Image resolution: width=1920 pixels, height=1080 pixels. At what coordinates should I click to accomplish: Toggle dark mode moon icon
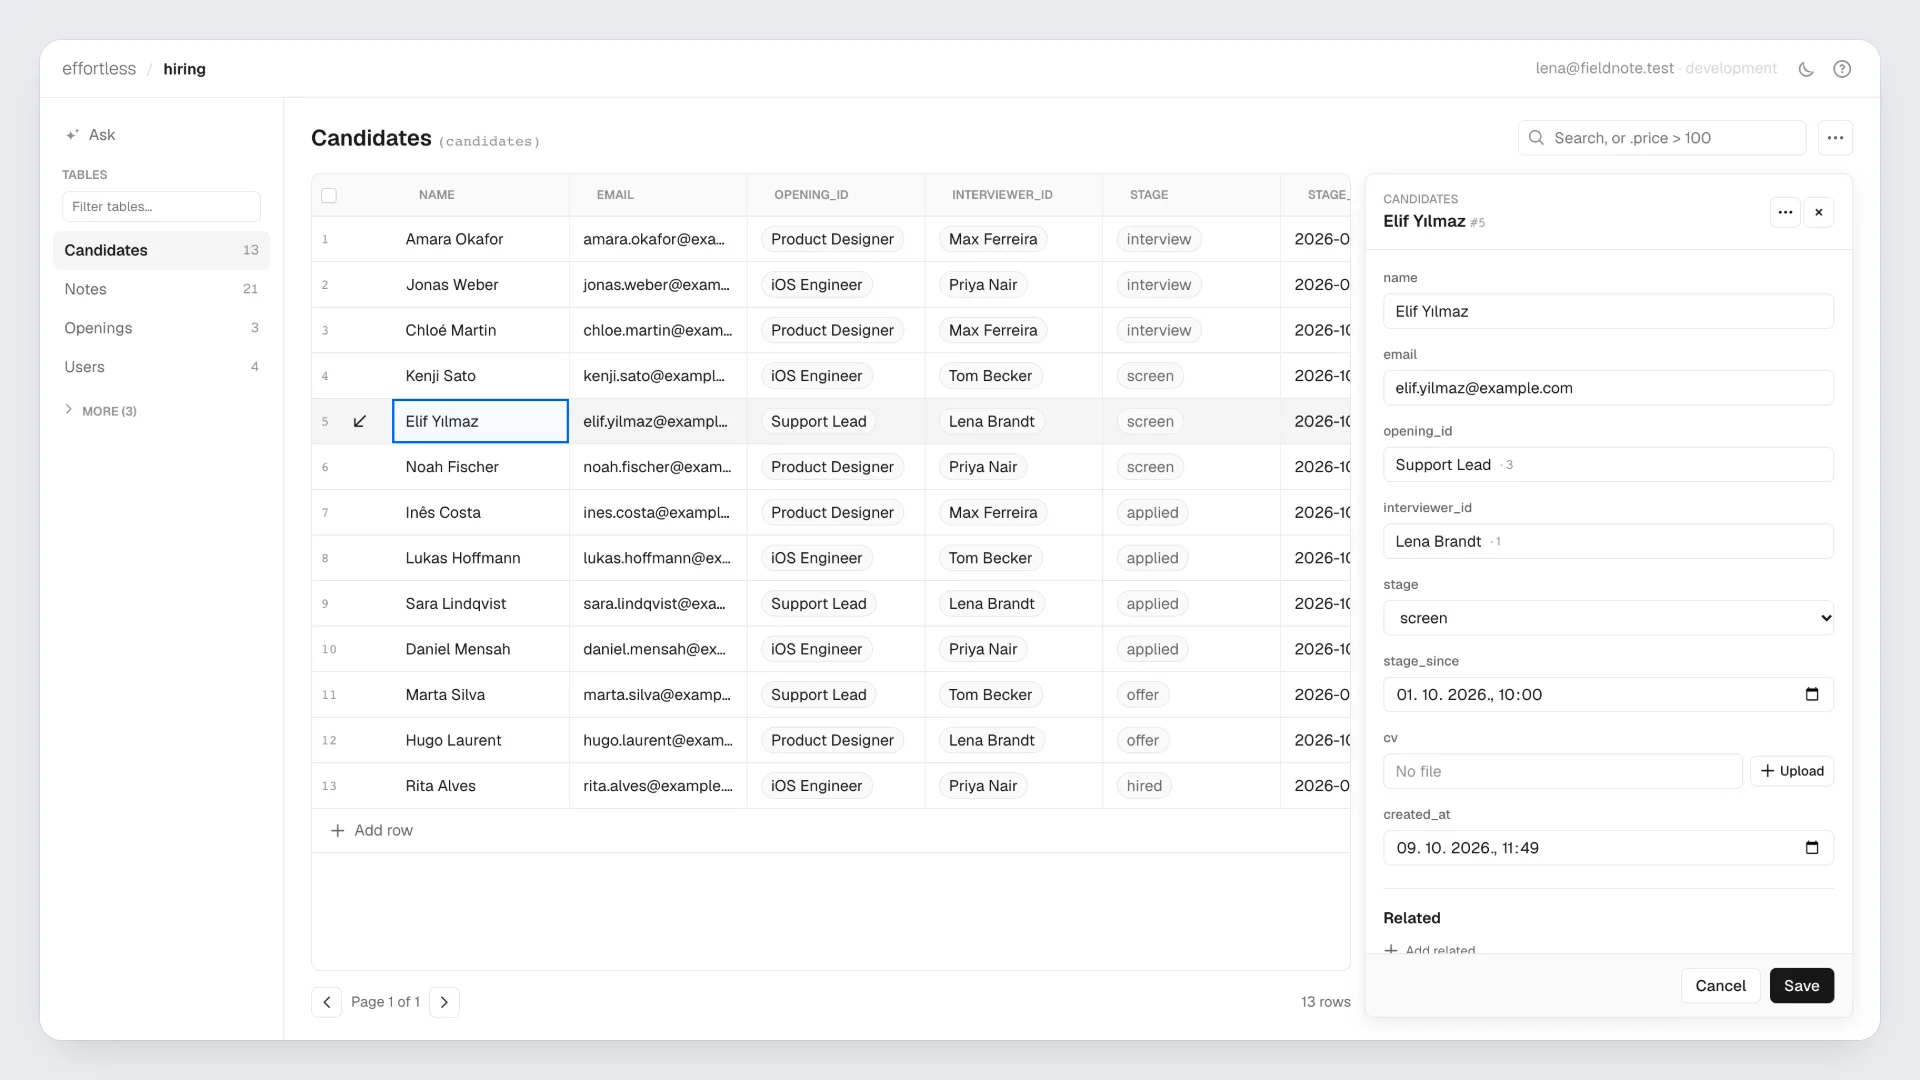1806,69
